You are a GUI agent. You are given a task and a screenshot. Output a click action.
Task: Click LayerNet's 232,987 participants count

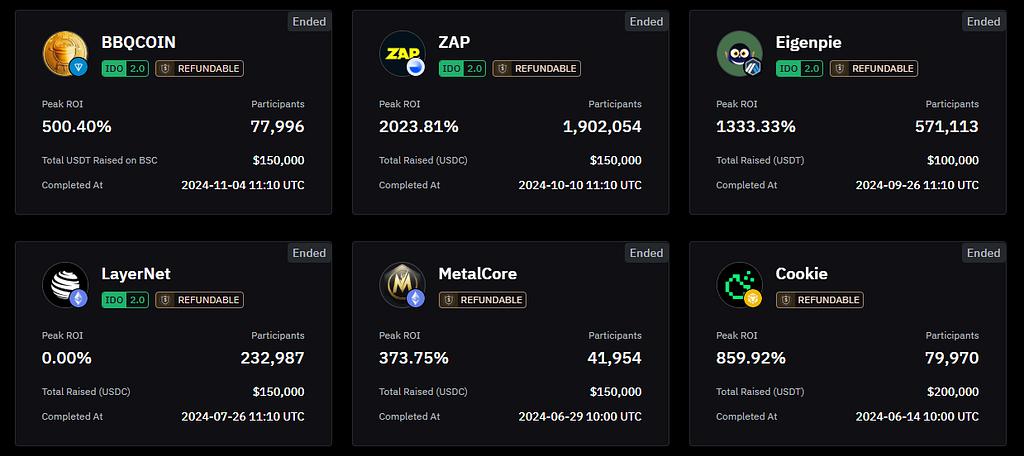coord(272,358)
